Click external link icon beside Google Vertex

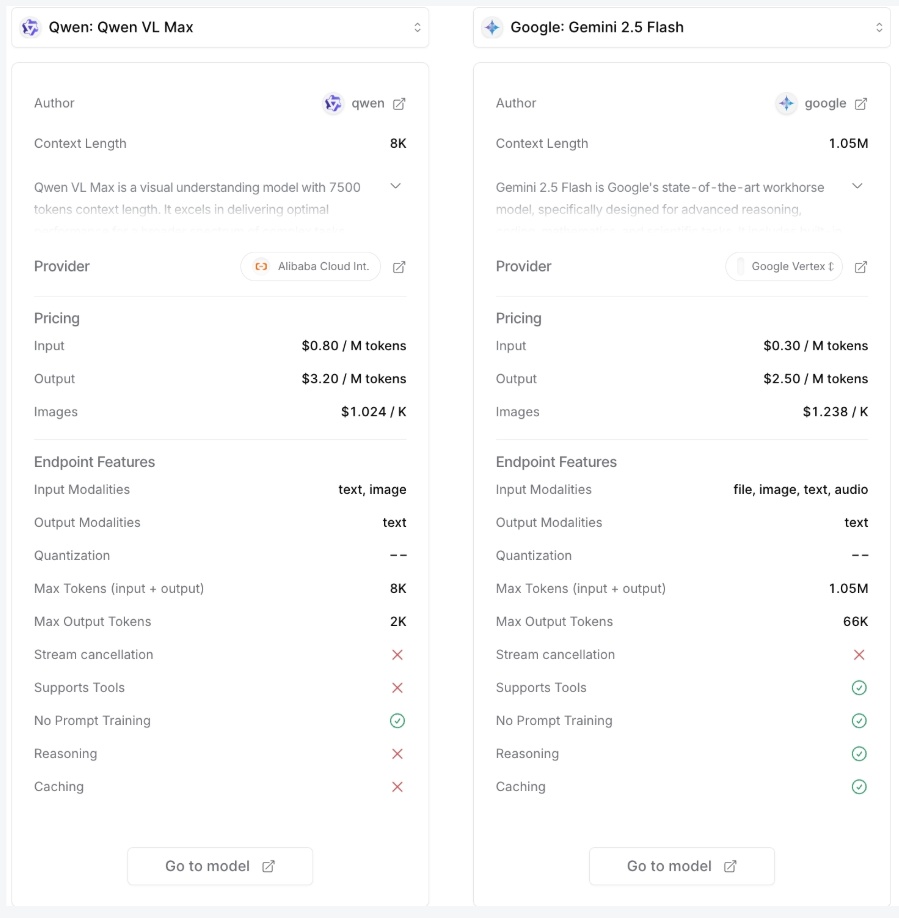coord(861,267)
